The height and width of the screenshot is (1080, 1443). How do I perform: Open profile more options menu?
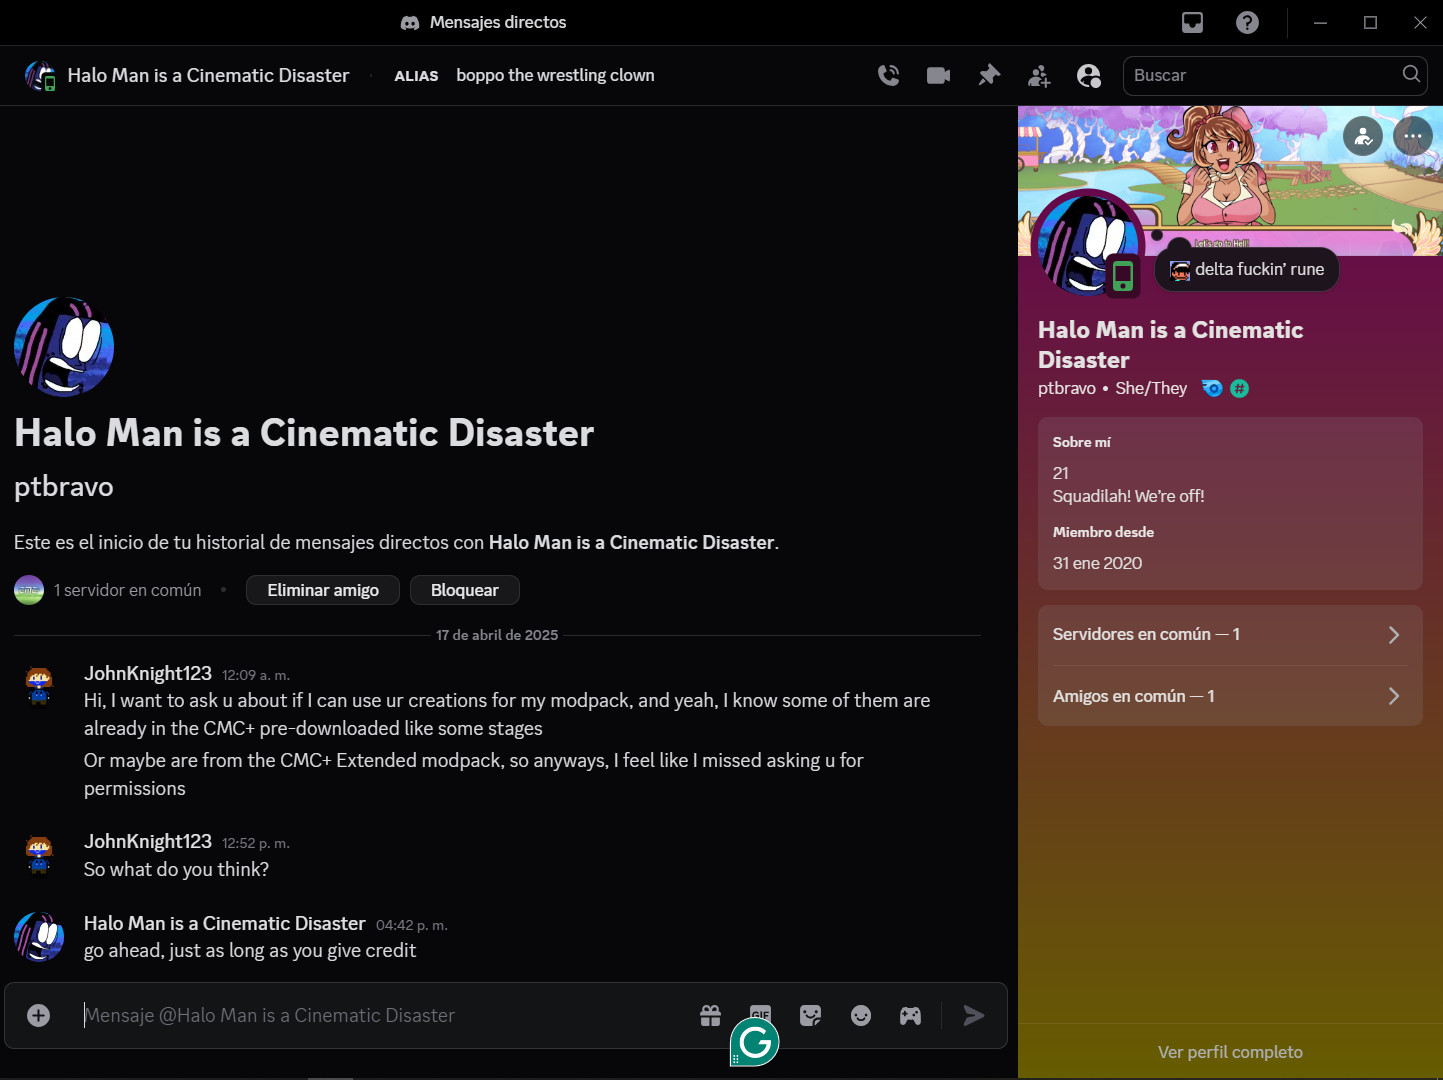coord(1412,136)
